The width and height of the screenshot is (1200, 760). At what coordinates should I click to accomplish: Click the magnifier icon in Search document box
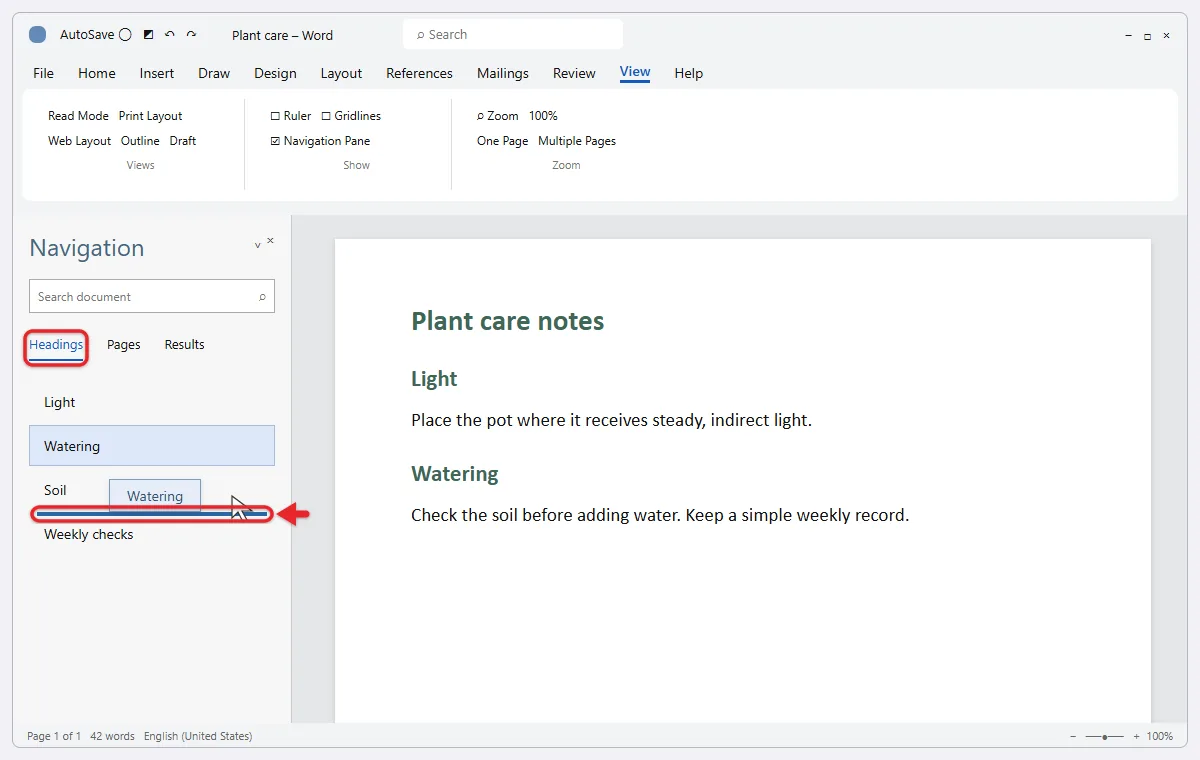coord(263,297)
